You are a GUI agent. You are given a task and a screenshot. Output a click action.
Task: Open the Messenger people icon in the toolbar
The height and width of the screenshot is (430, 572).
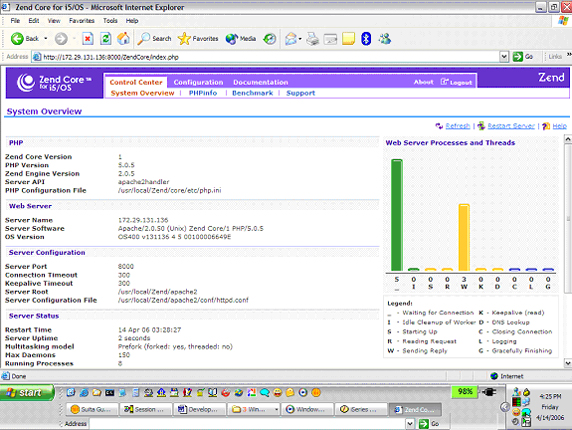coord(385,39)
